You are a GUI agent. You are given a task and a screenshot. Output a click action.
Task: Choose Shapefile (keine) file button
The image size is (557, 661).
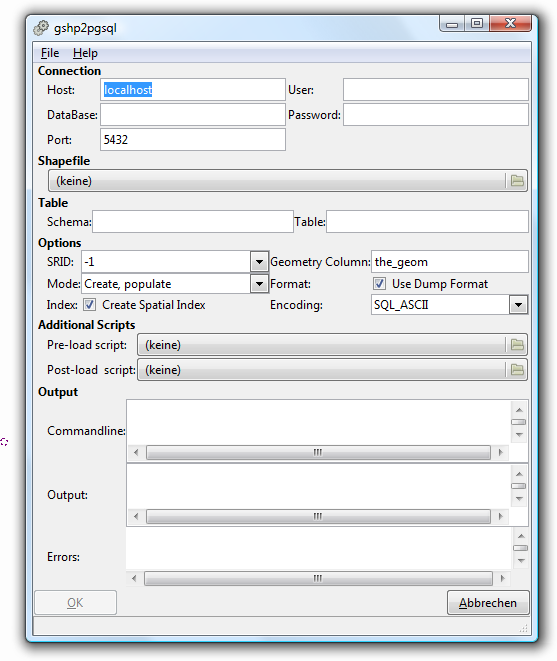pos(288,181)
